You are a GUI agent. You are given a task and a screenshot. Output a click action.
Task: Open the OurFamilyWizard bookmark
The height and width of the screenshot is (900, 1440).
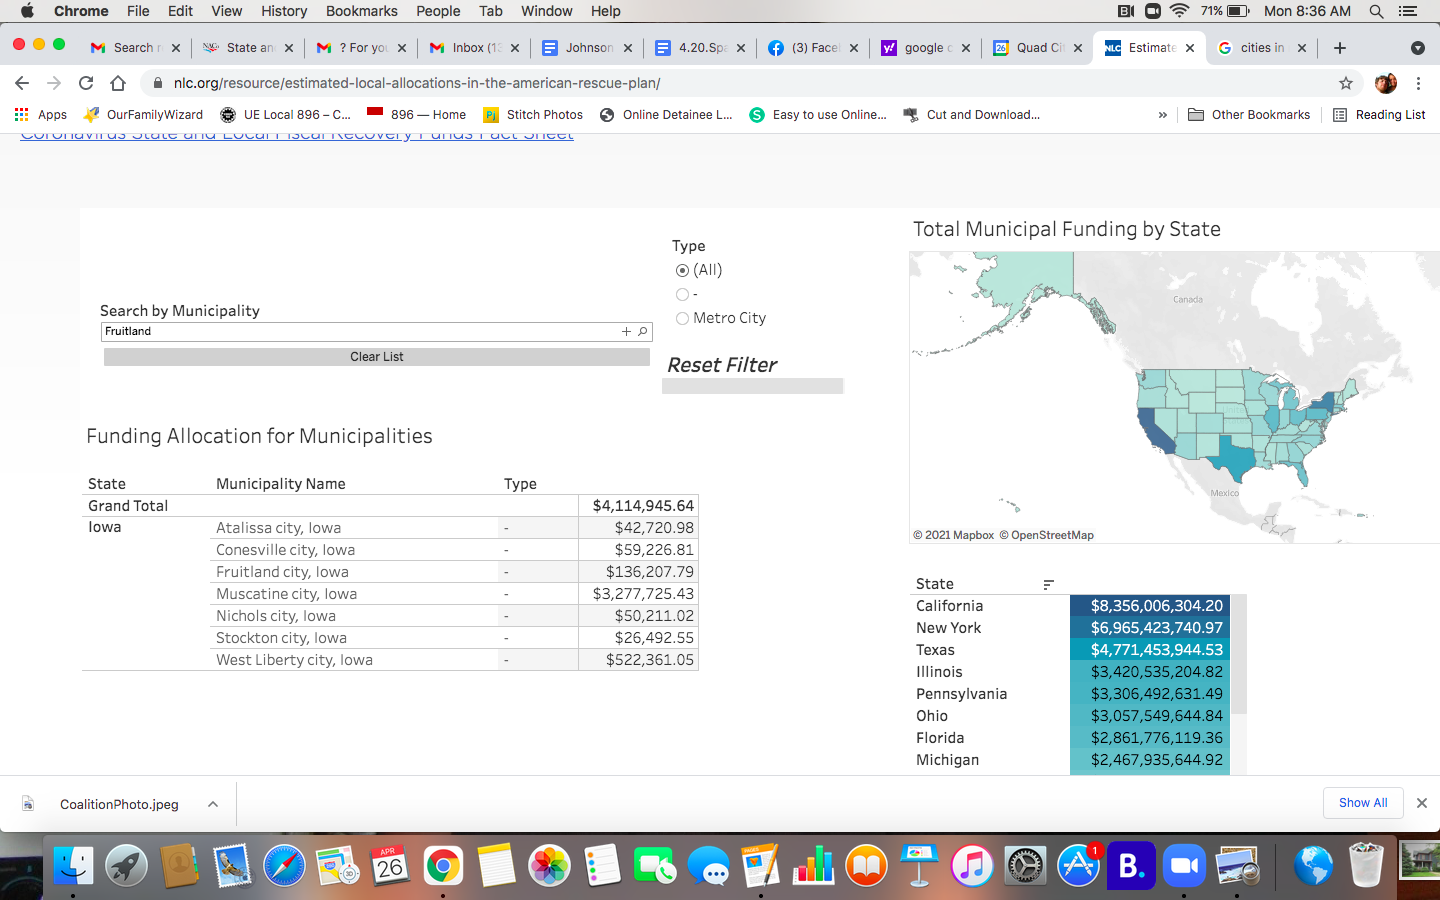point(144,115)
